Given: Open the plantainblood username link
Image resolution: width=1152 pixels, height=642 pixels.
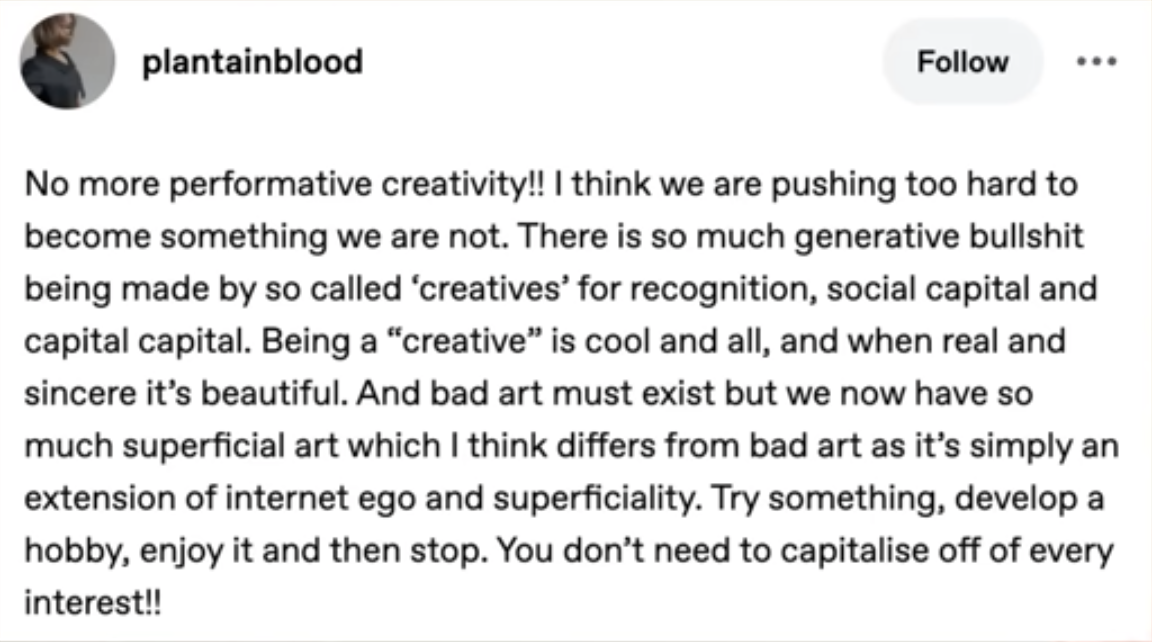Looking at the screenshot, I should click(x=253, y=62).
